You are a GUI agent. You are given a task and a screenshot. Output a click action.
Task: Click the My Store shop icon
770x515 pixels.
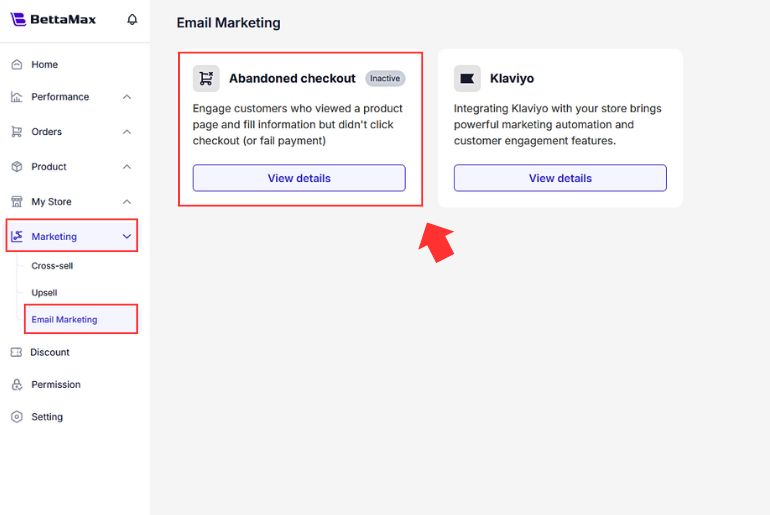coord(16,202)
